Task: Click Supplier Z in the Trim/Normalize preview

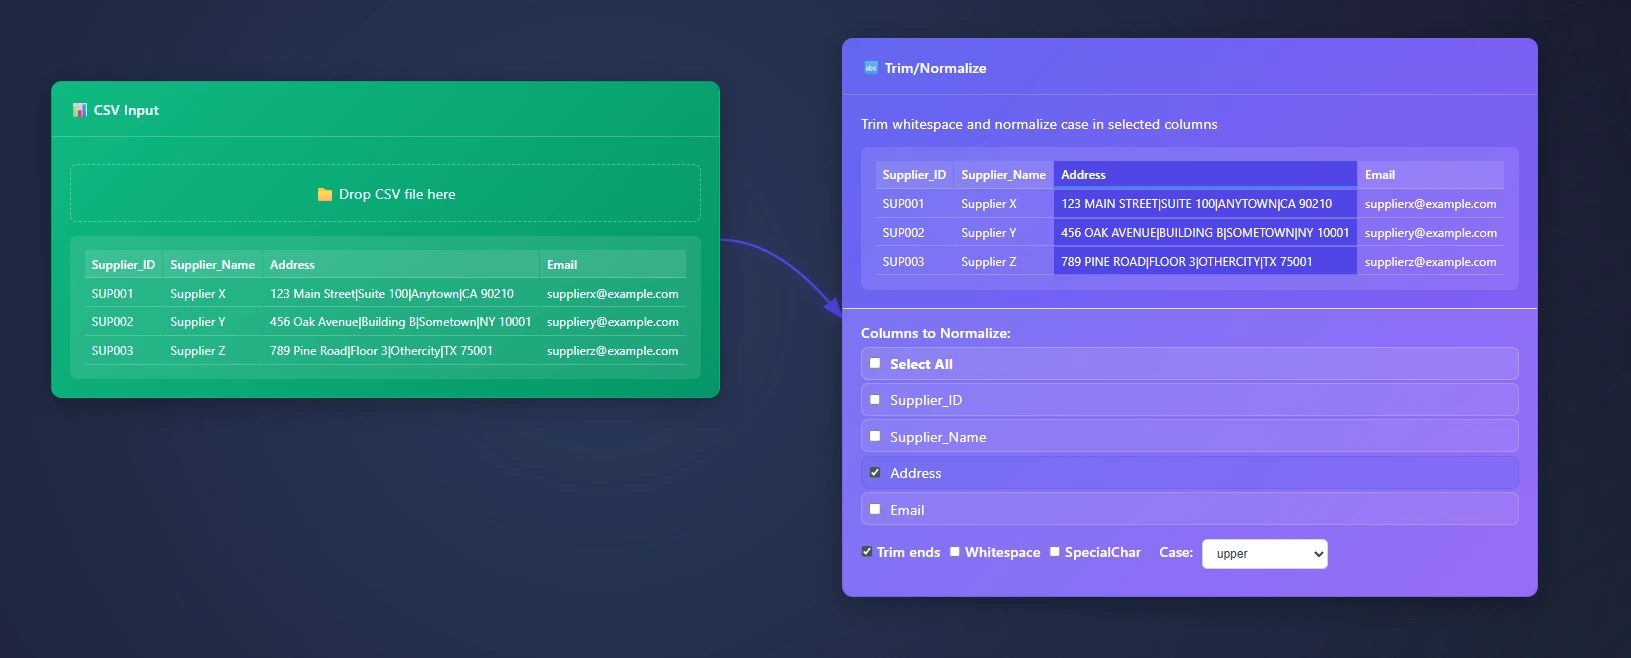Action: point(1003,262)
